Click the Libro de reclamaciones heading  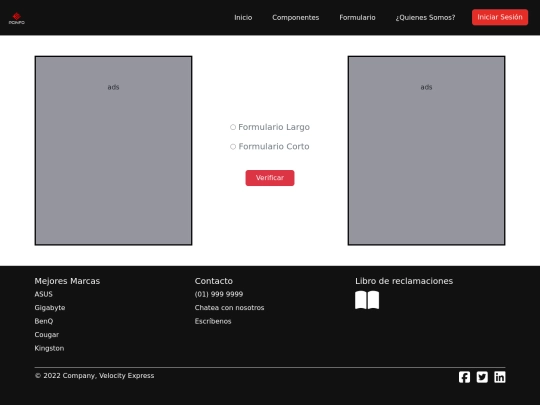pyautogui.click(x=404, y=281)
